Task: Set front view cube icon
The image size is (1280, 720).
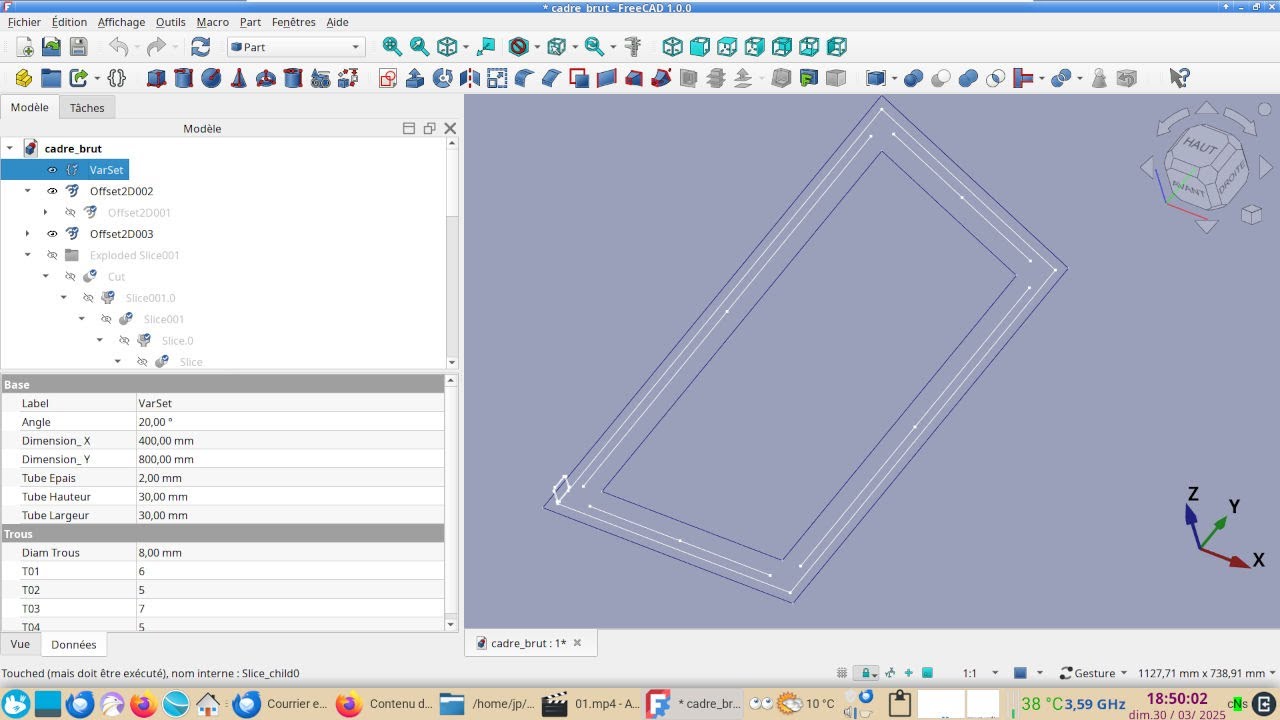Action: coord(700,47)
